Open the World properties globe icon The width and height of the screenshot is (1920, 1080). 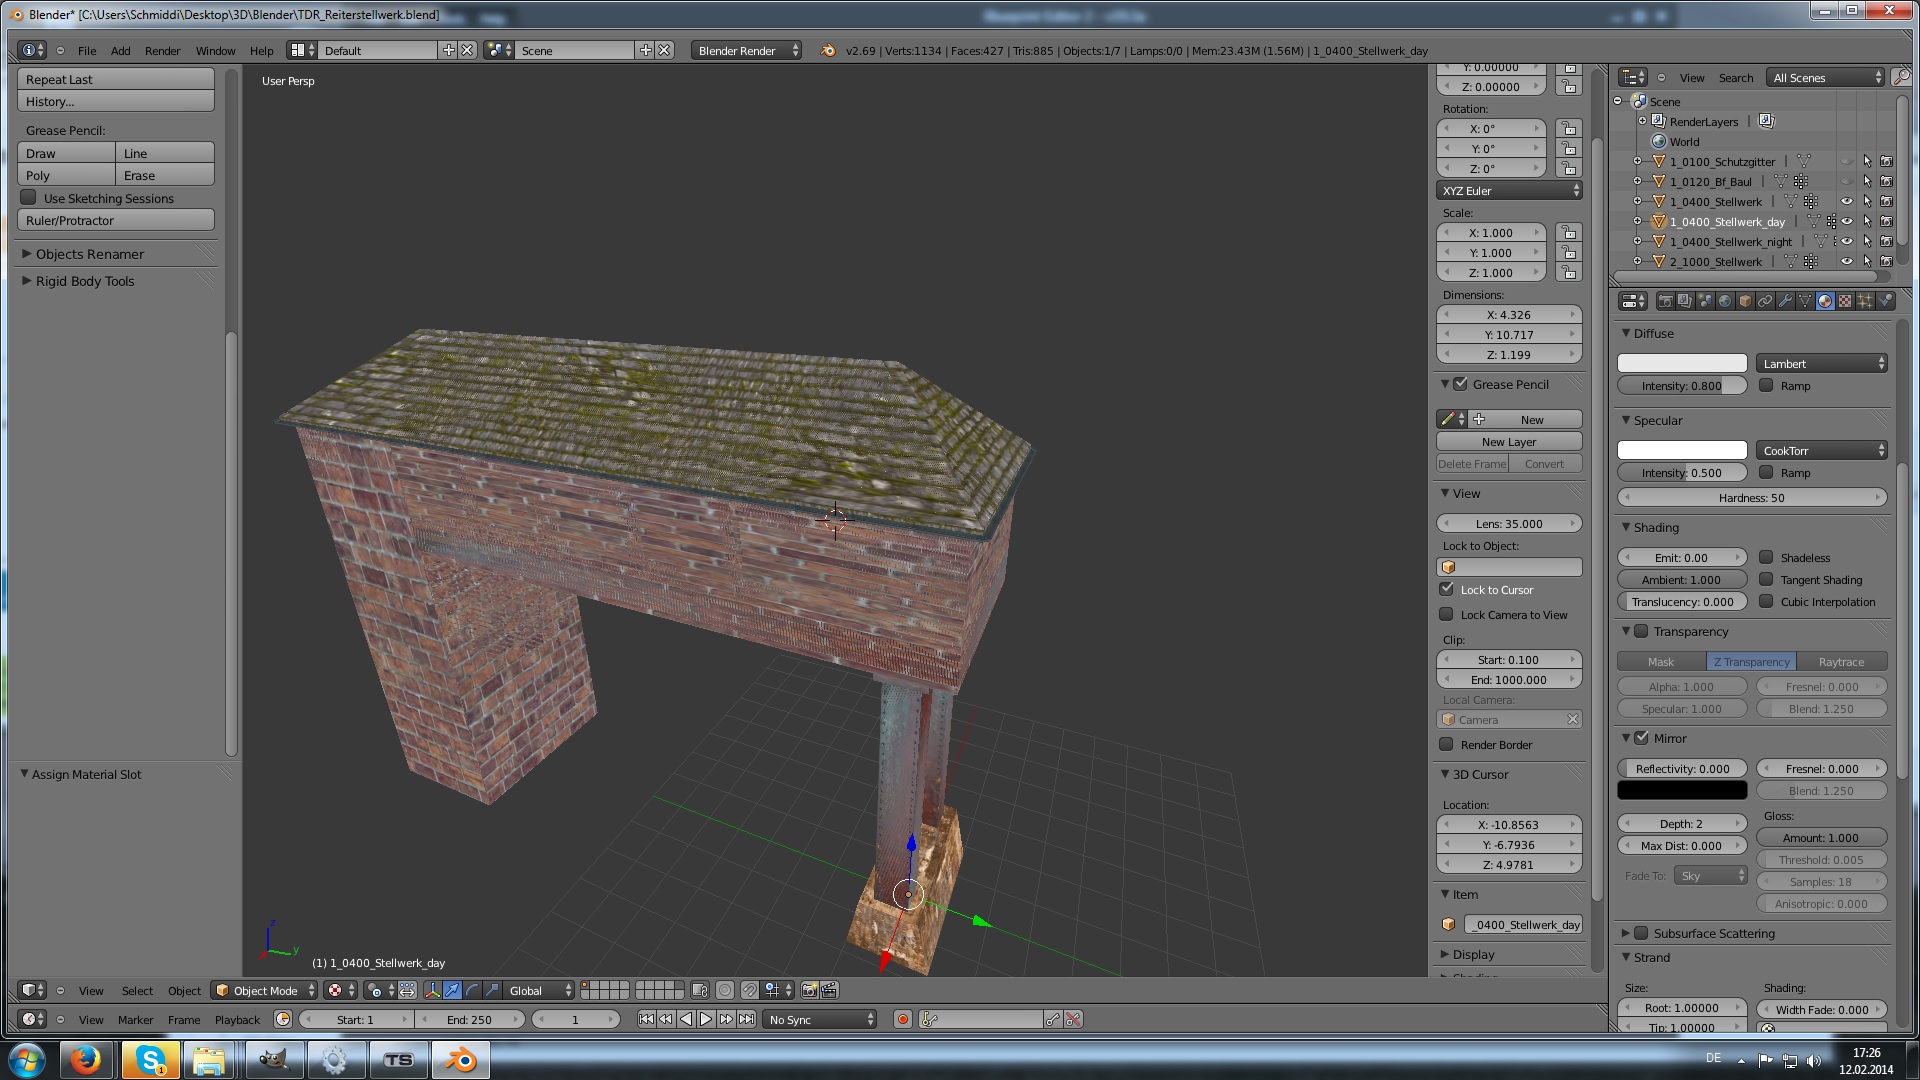click(x=1725, y=301)
